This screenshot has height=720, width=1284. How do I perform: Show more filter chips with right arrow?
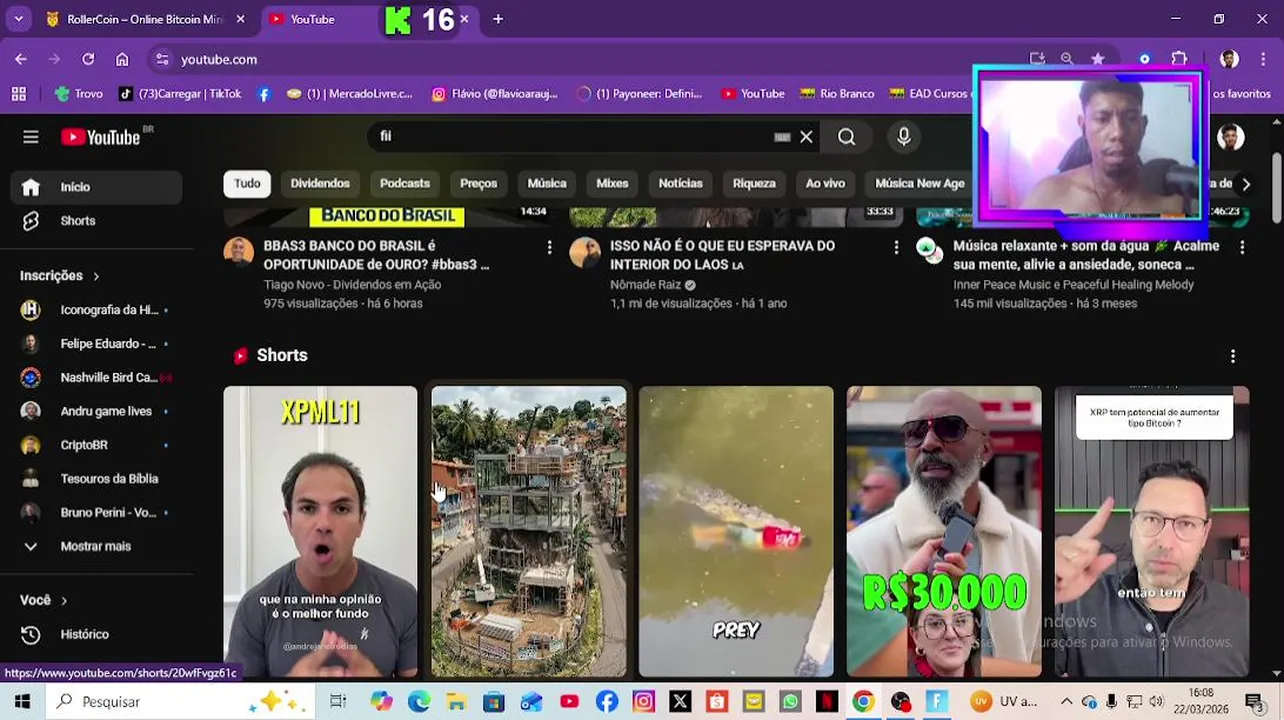point(1246,184)
